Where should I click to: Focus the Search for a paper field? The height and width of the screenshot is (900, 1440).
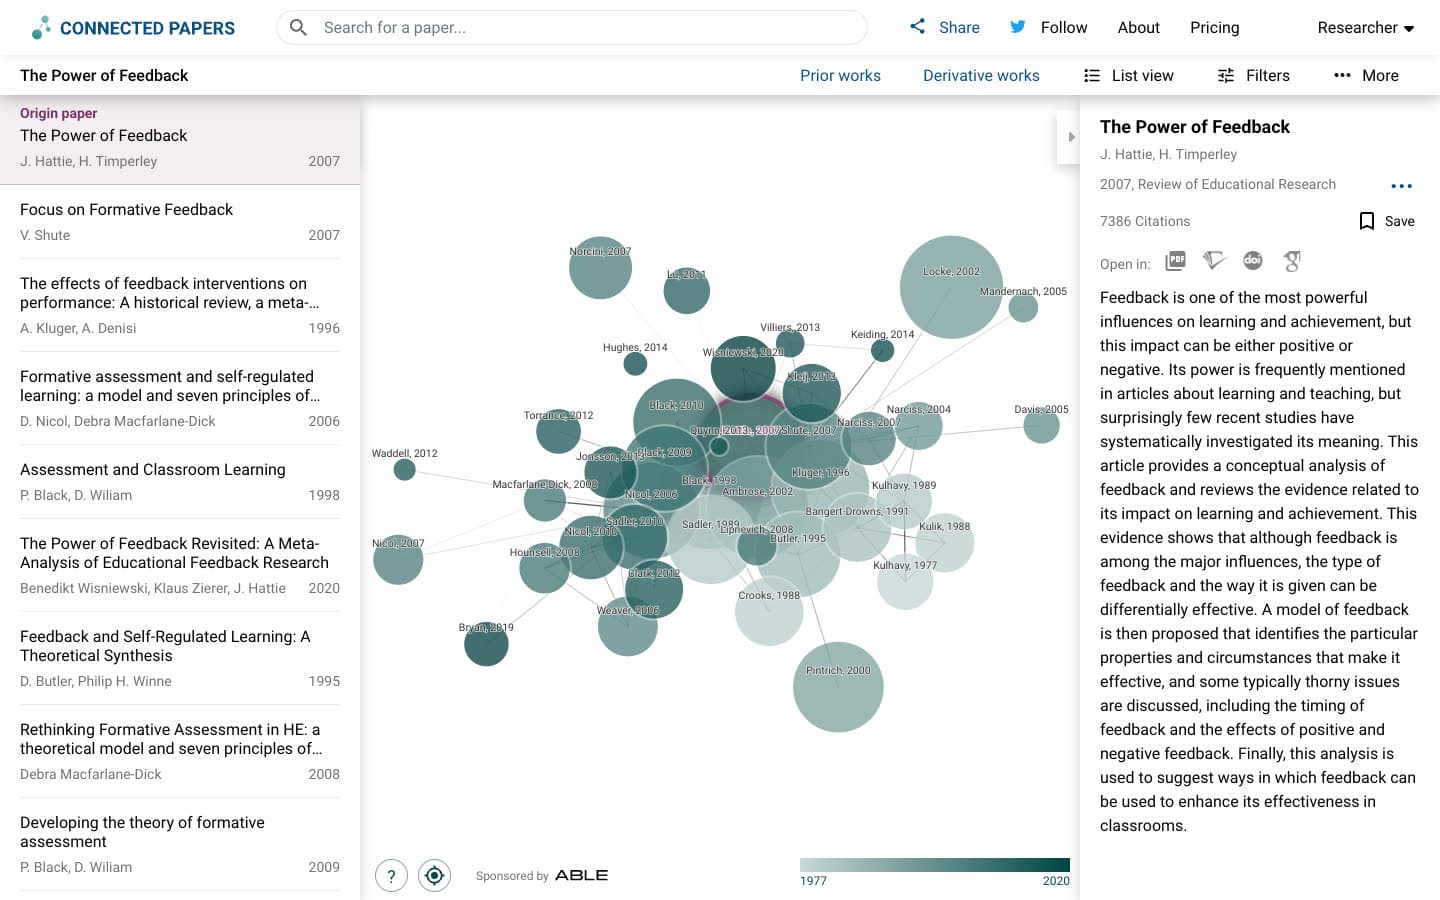572,28
